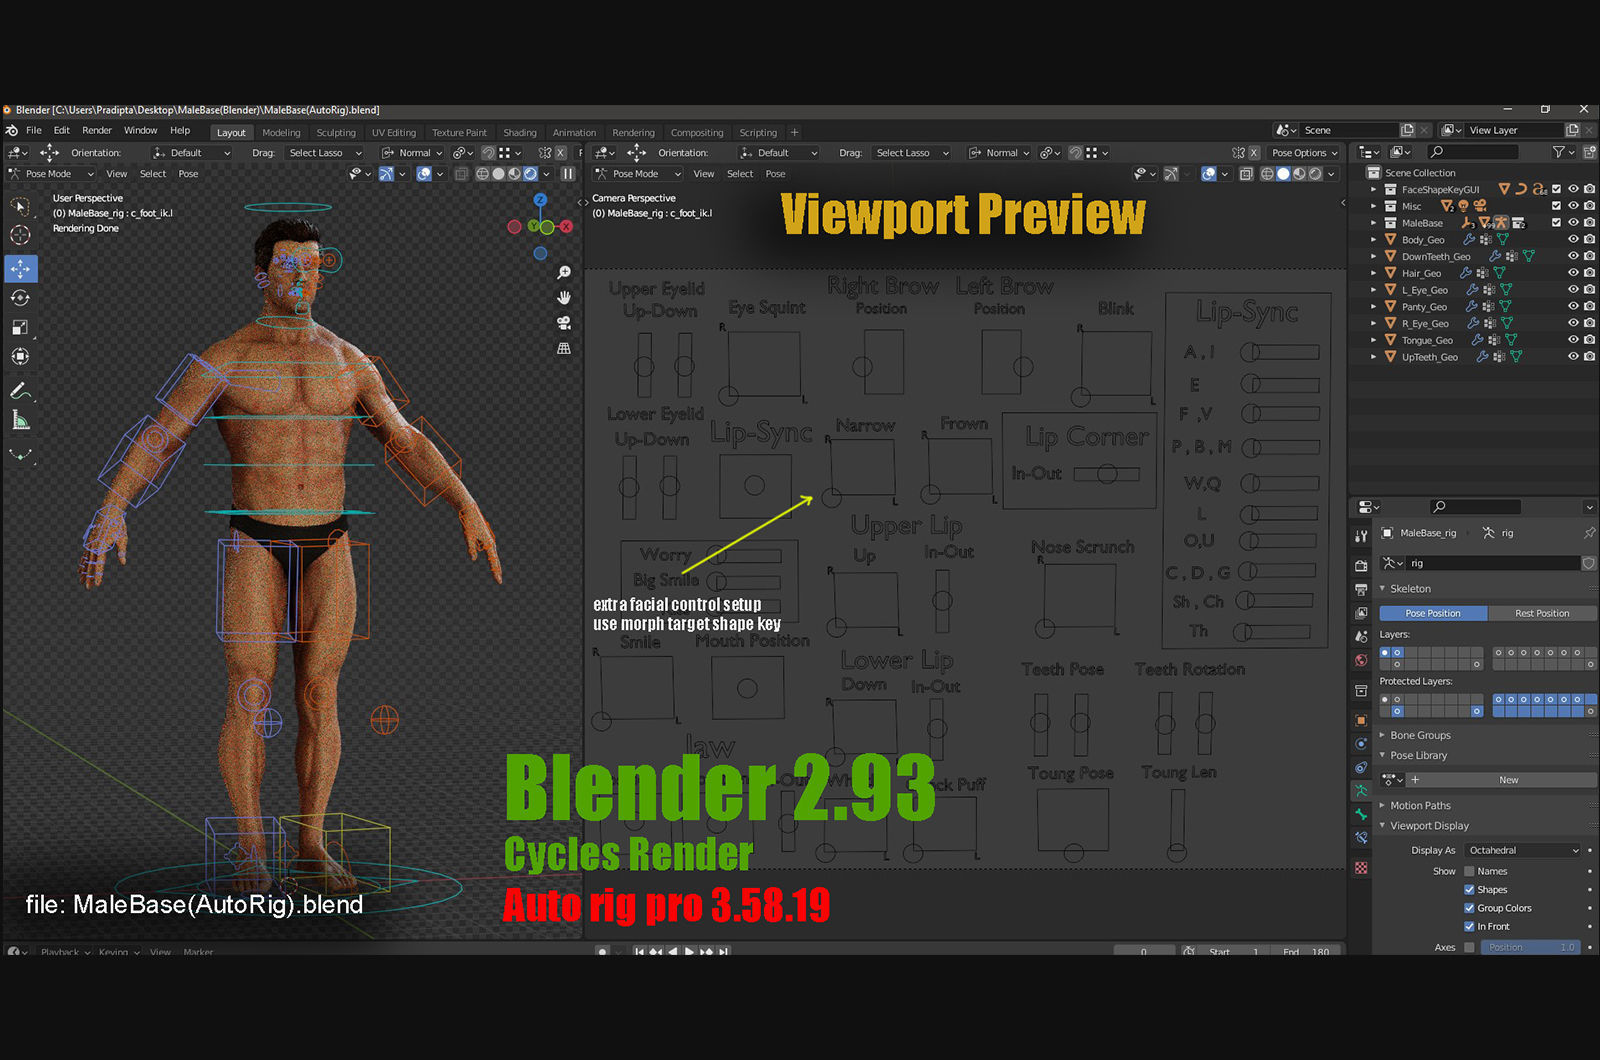Image resolution: width=1600 pixels, height=1060 pixels.
Task: Uncheck the In Front checkbox
Action: (1469, 927)
